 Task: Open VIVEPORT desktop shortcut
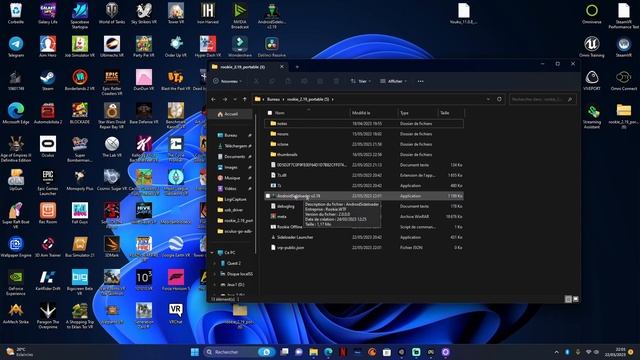tap(592, 80)
